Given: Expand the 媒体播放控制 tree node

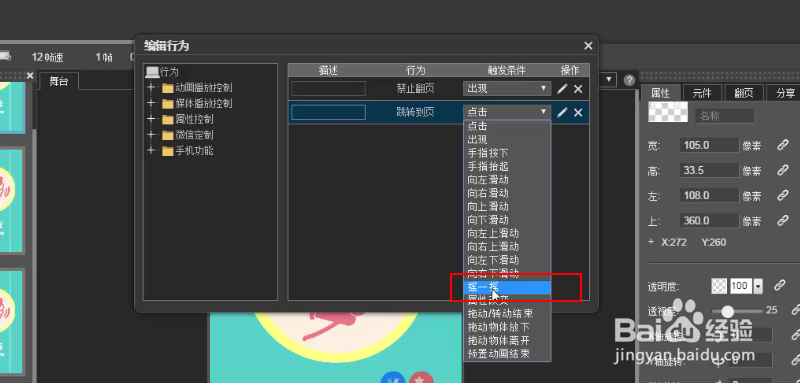Looking at the screenshot, I should 151,104.
